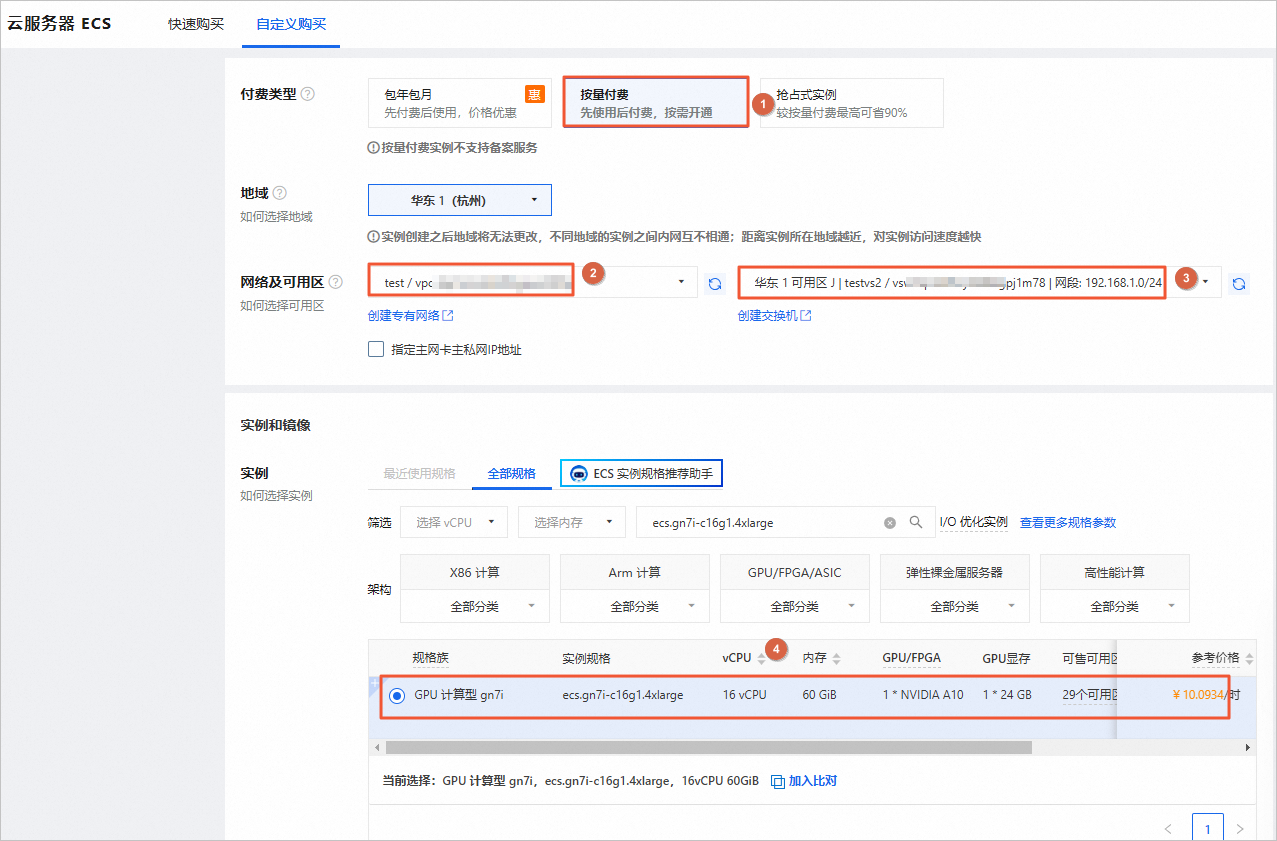Image resolution: width=1277 pixels, height=841 pixels.
Task: Refresh the vSwitch list icon
Action: (x=1239, y=284)
